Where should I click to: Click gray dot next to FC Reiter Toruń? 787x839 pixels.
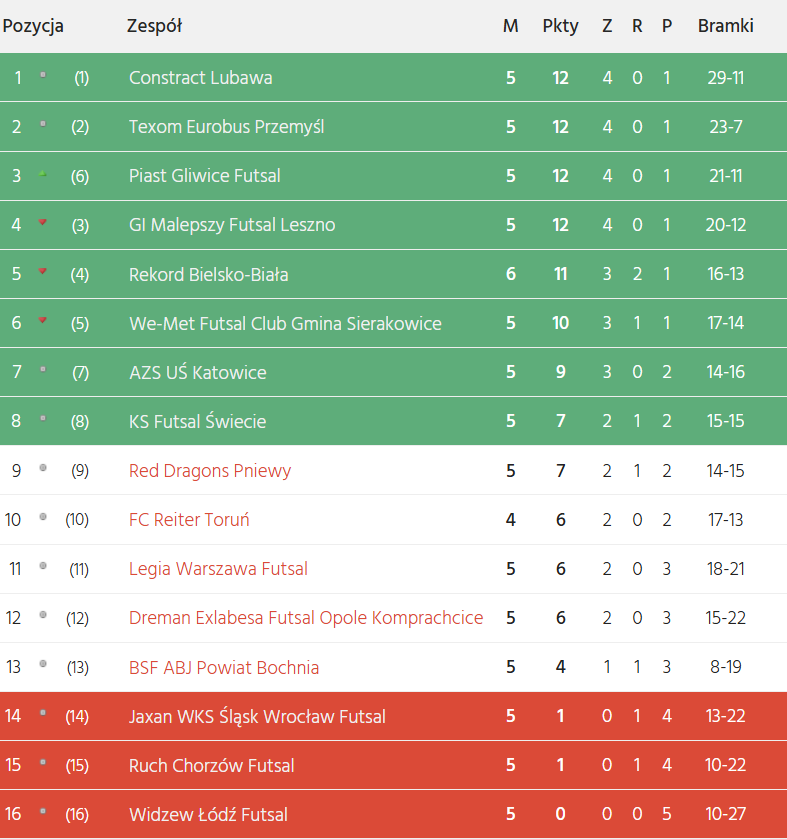click(42, 517)
